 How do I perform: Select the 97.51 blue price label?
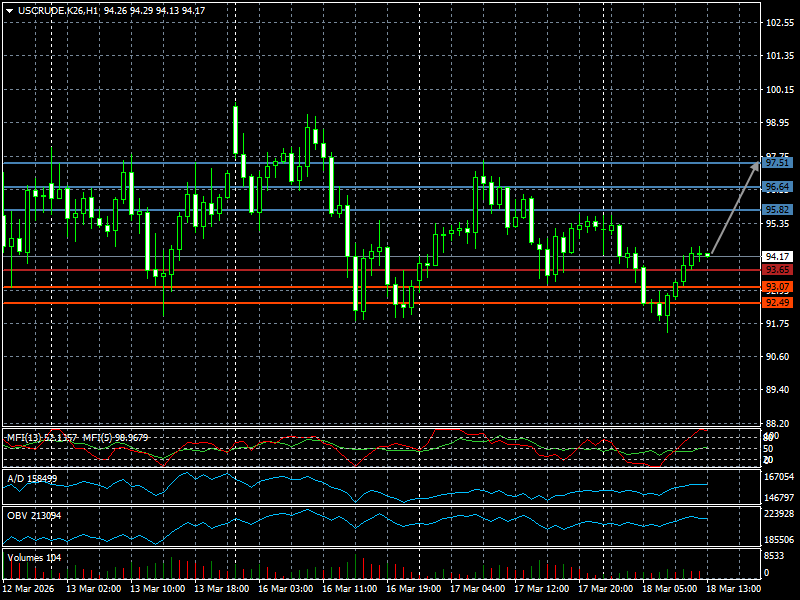778,163
